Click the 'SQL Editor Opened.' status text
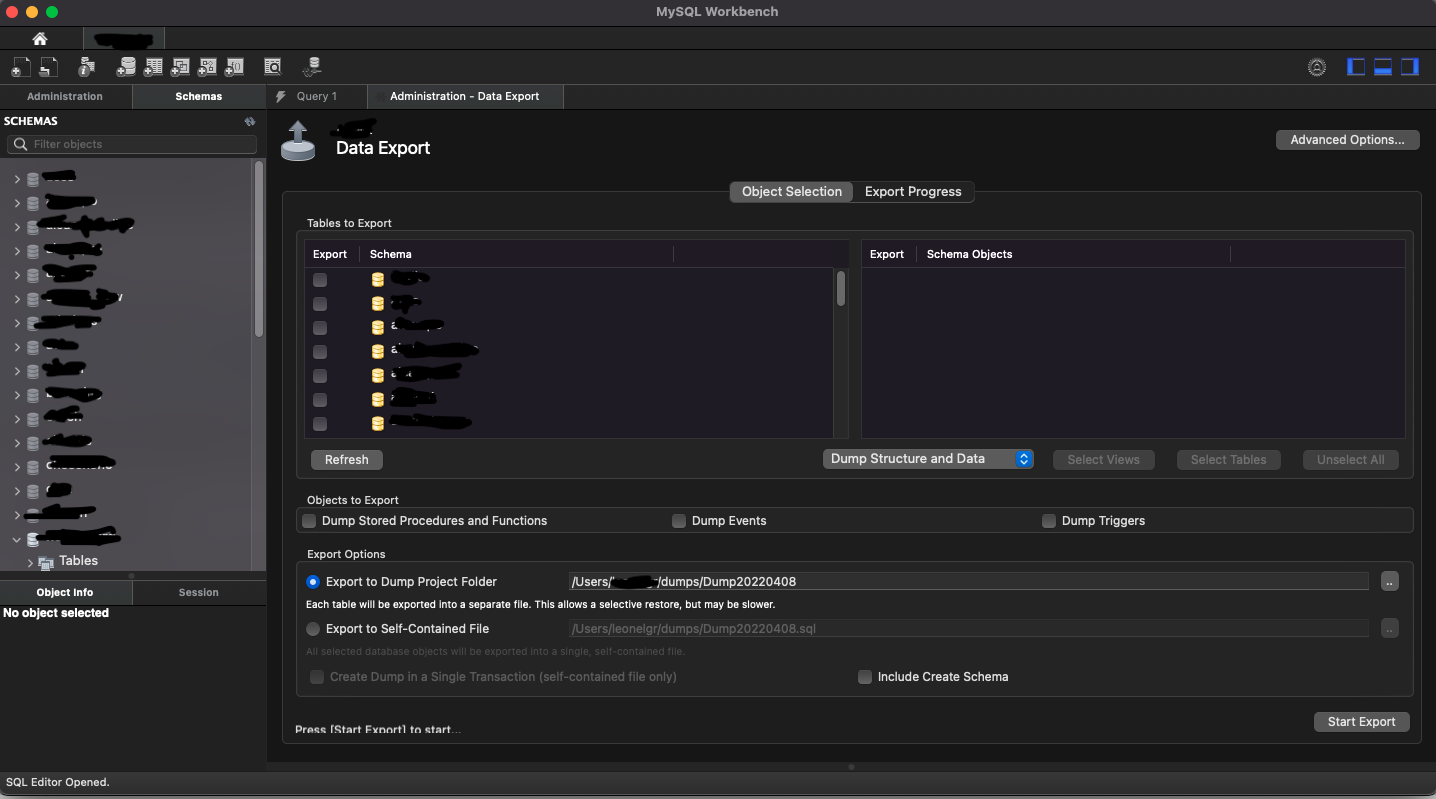The image size is (1436, 799). (57, 782)
